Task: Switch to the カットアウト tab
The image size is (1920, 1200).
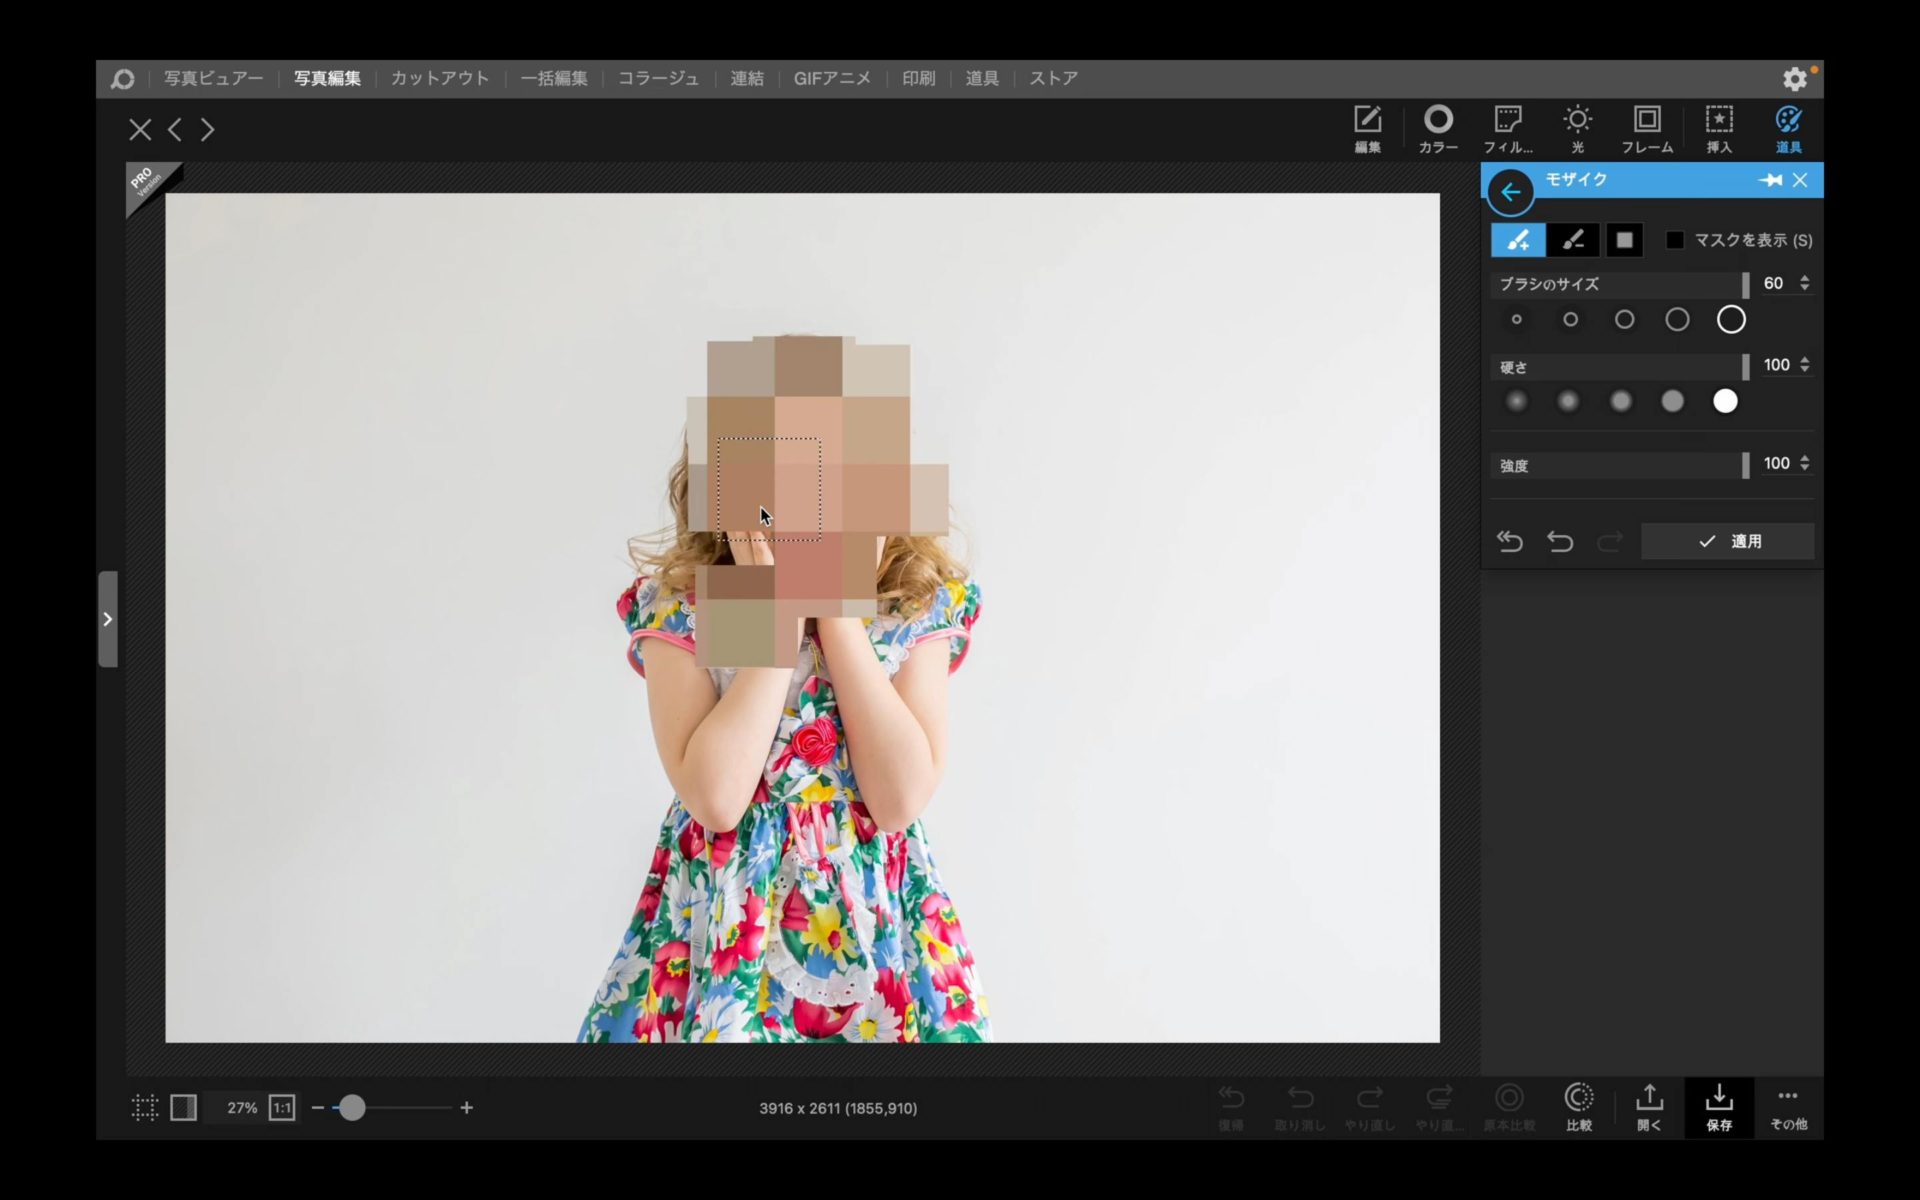Action: pyautogui.click(x=440, y=78)
